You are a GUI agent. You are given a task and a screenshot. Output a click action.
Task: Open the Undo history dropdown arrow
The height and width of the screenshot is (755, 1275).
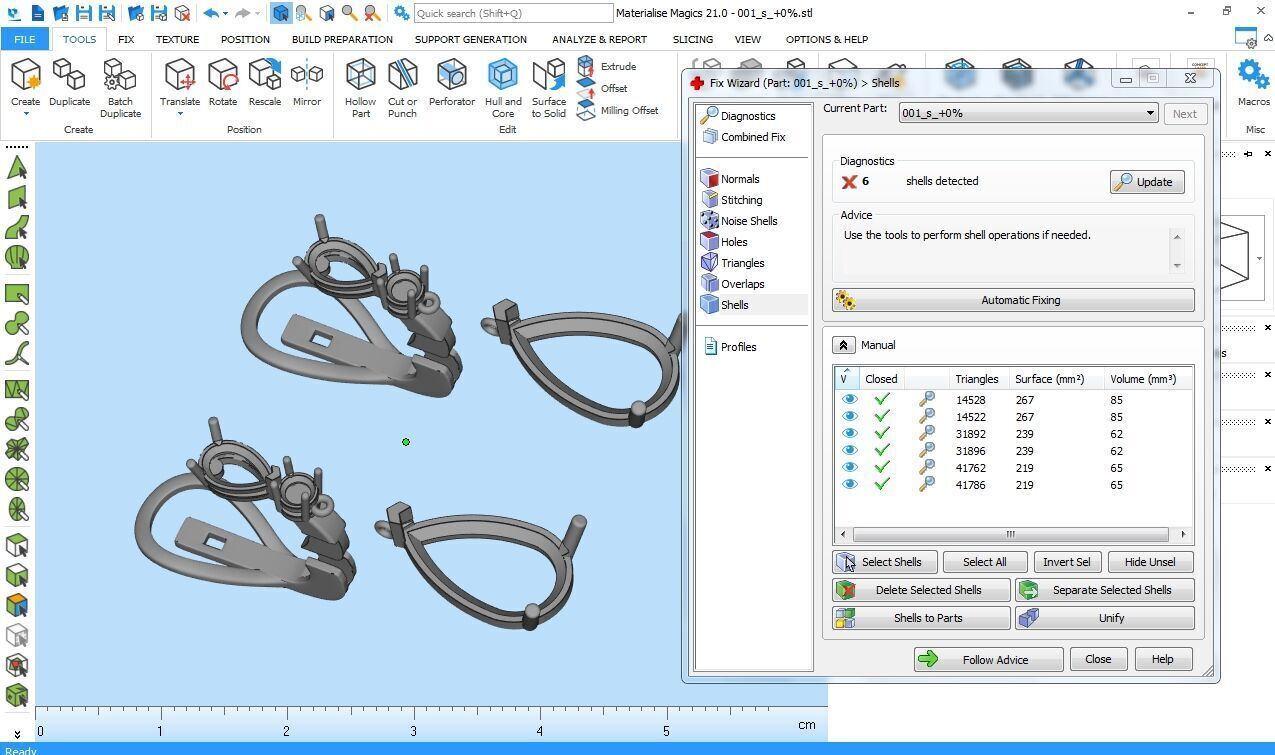point(225,14)
